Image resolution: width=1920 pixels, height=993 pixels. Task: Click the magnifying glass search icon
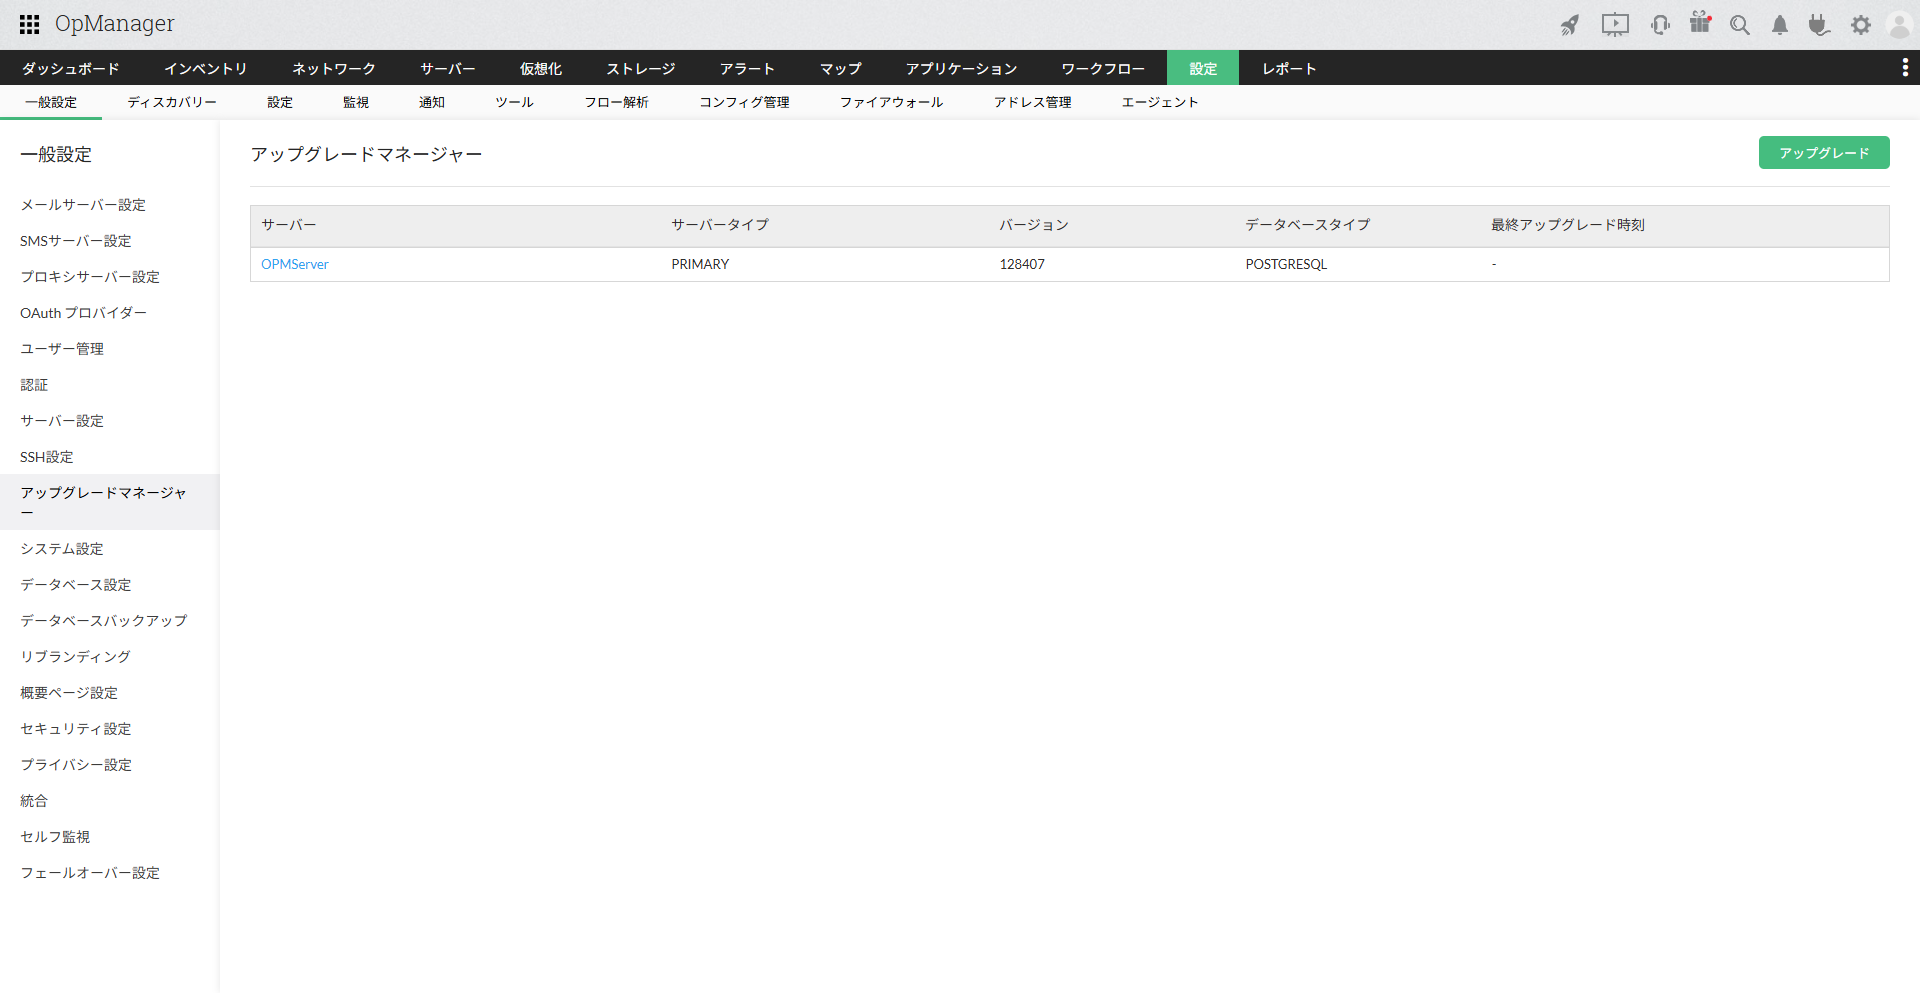[x=1740, y=25]
